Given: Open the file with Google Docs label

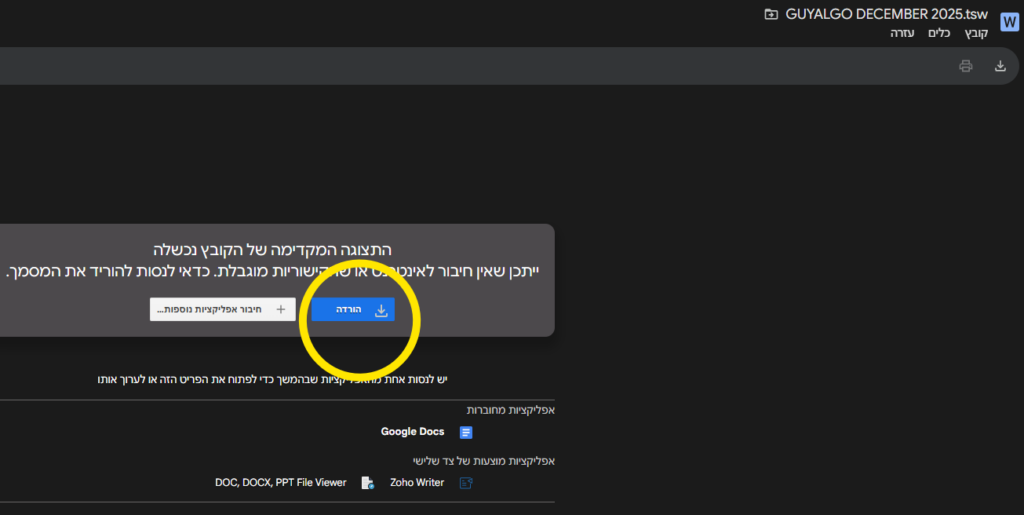Looking at the screenshot, I should coord(412,432).
